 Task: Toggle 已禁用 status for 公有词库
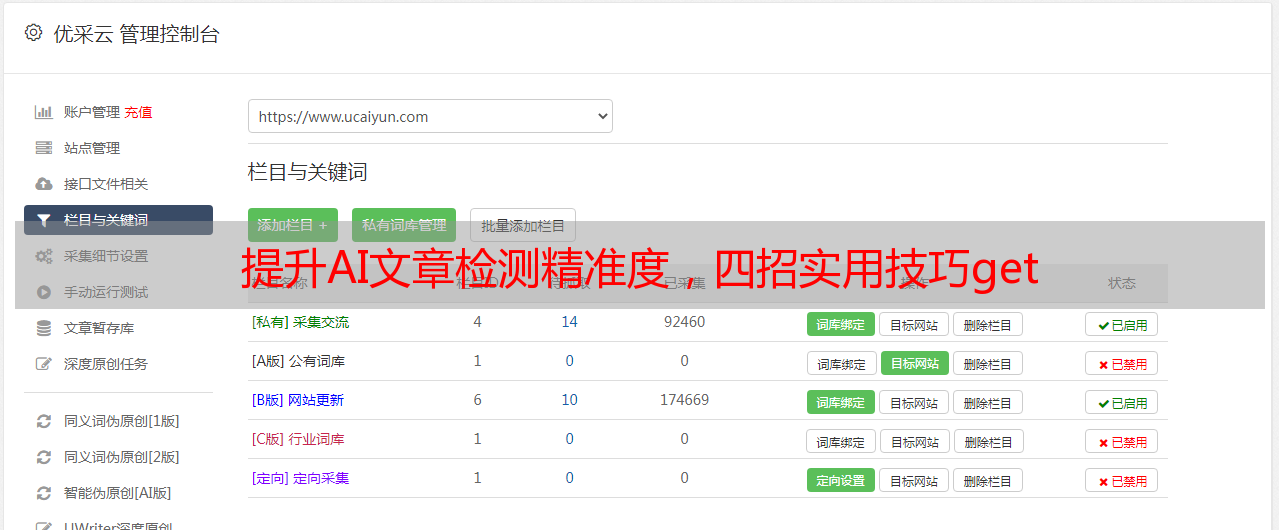(1122, 363)
